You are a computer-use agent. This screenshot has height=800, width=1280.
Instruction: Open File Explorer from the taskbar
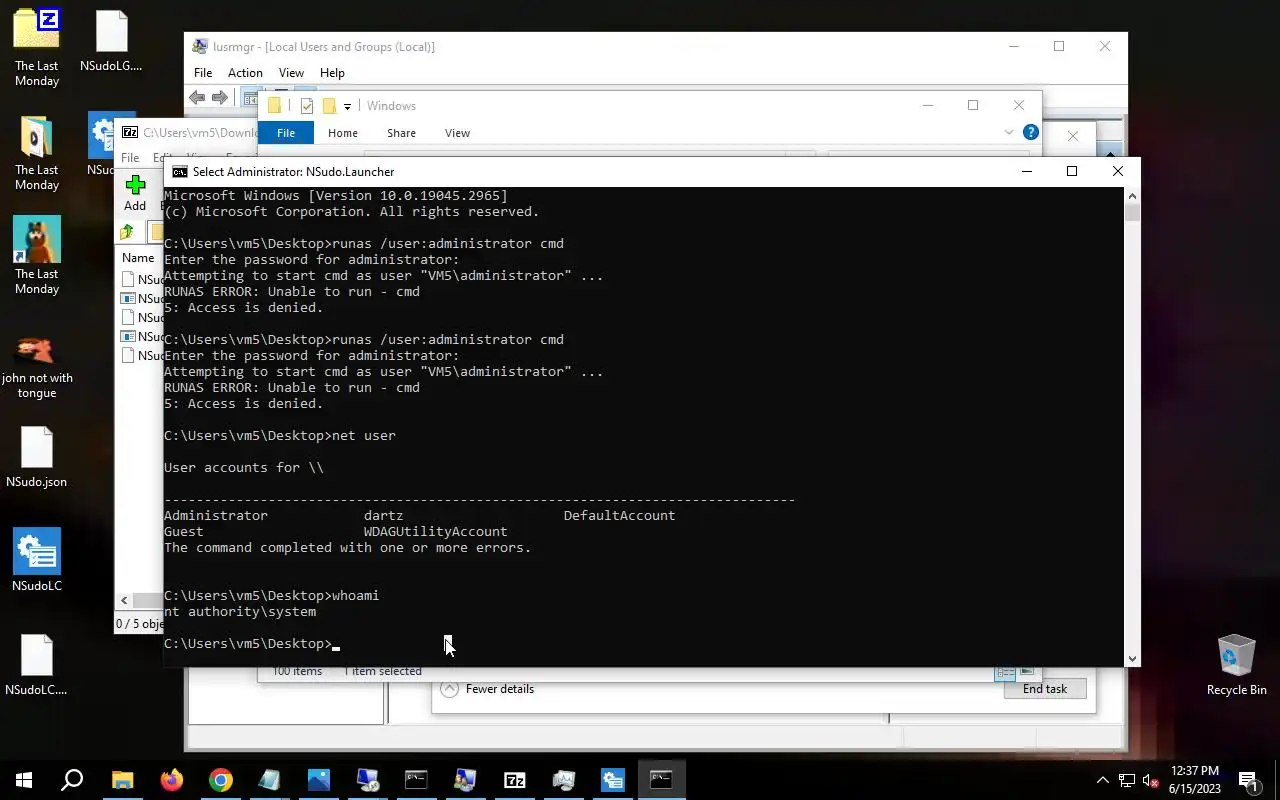pos(122,780)
